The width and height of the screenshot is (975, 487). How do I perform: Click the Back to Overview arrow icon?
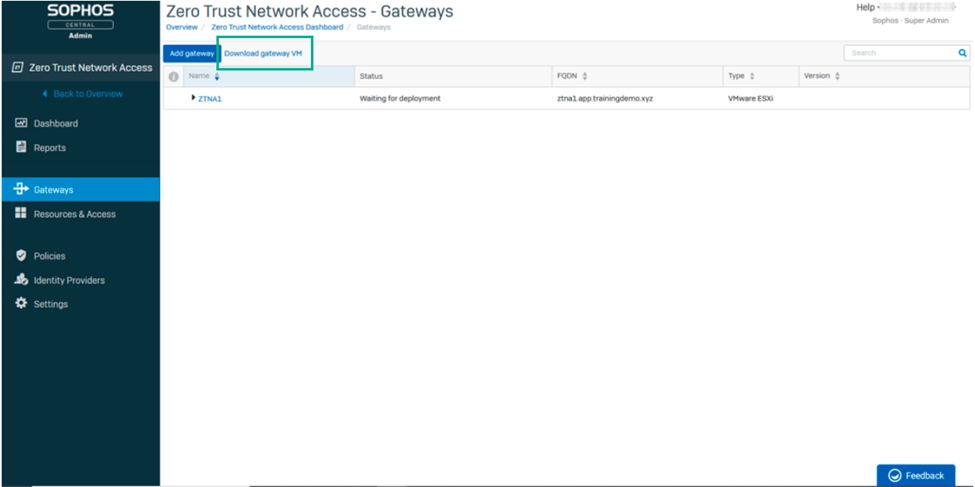pyautogui.click(x=45, y=94)
